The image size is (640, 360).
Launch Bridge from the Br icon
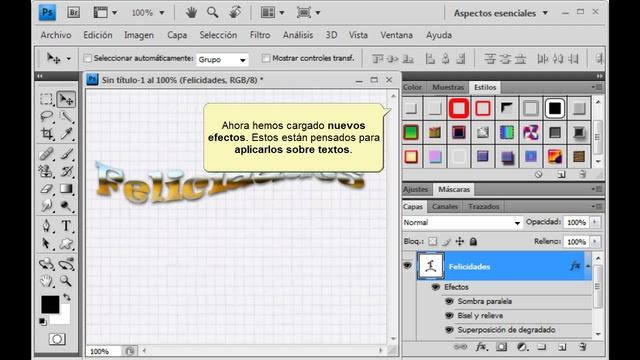(73, 13)
